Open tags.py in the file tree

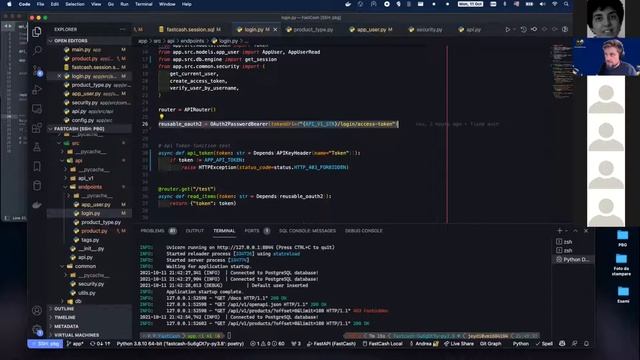(x=90, y=240)
